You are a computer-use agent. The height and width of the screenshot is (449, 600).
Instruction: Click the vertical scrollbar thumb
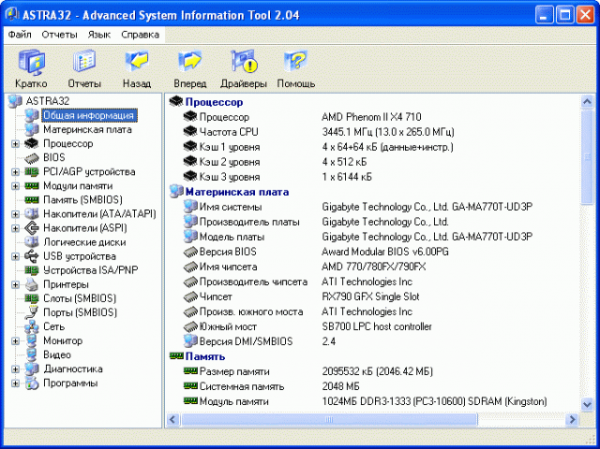pyautogui.click(x=587, y=157)
